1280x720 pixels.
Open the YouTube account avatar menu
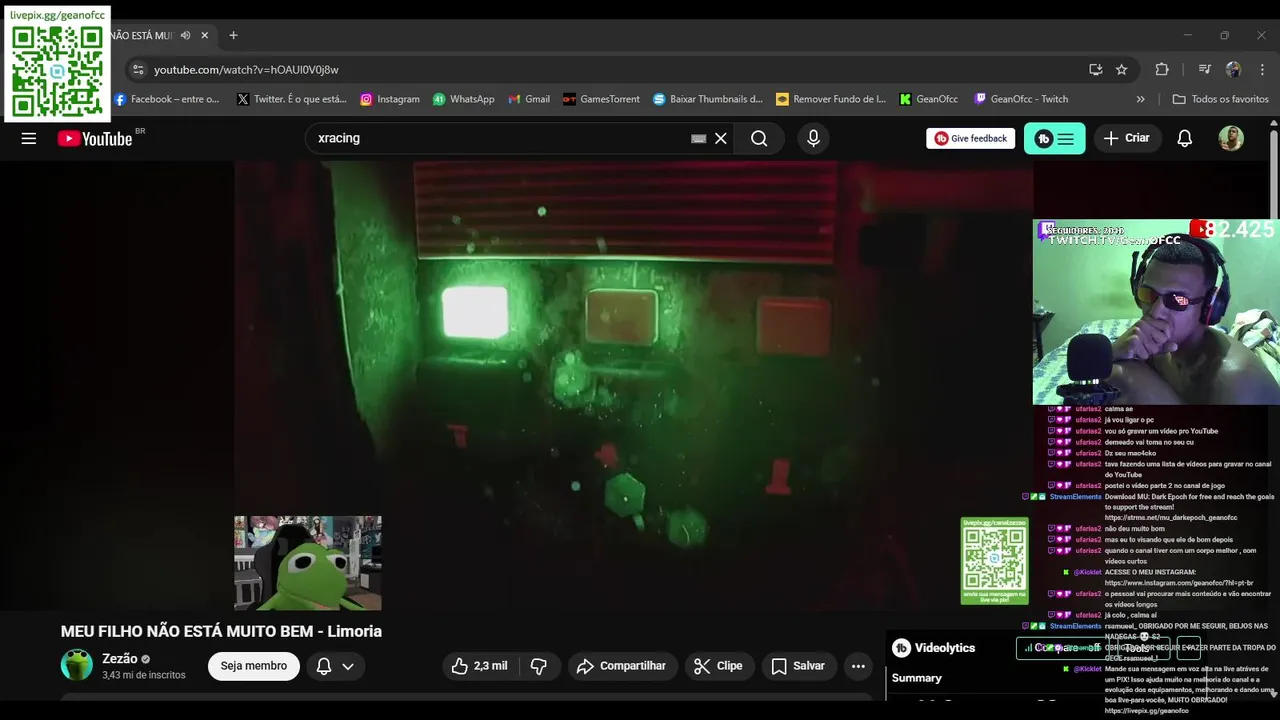pos(1231,139)
